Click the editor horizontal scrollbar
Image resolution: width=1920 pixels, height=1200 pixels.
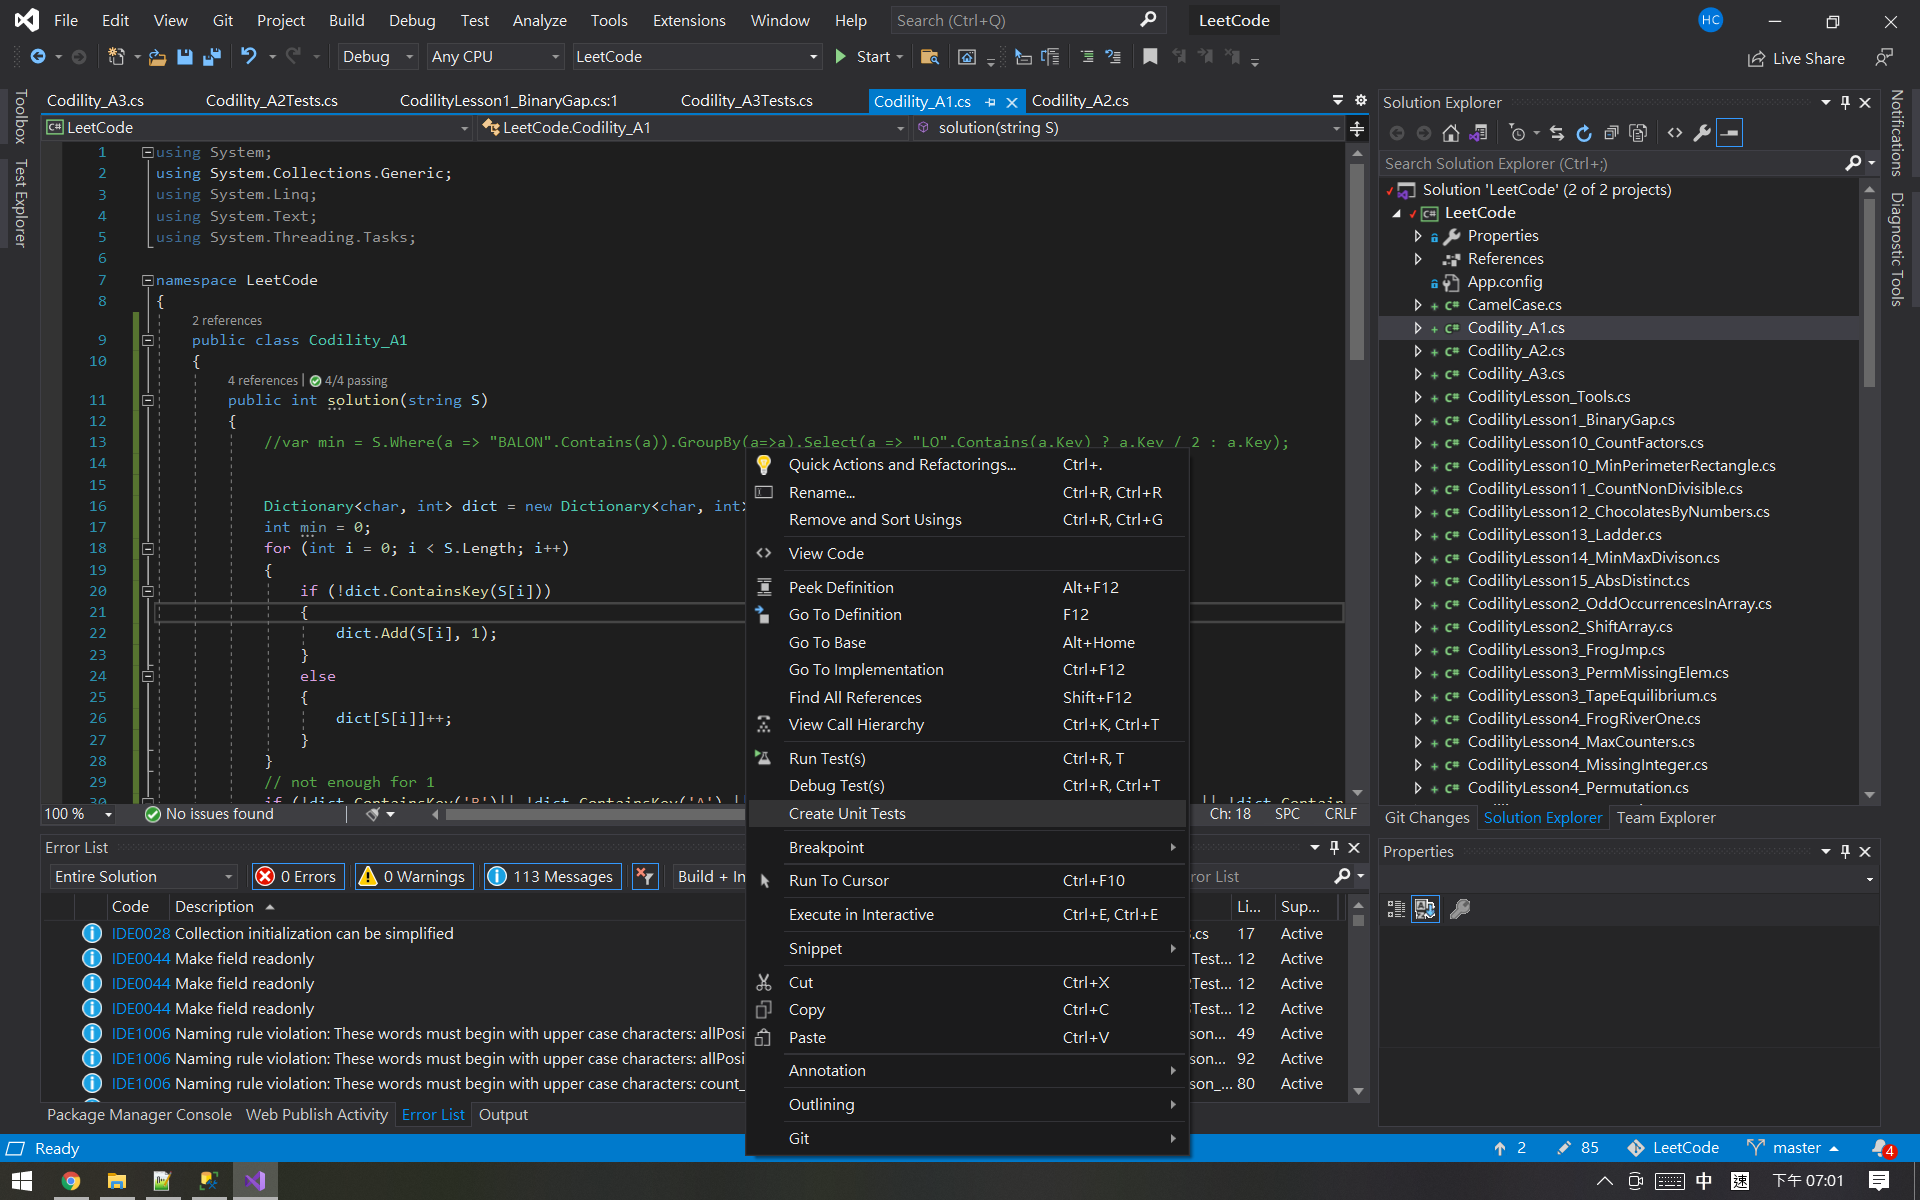[596, 814]
